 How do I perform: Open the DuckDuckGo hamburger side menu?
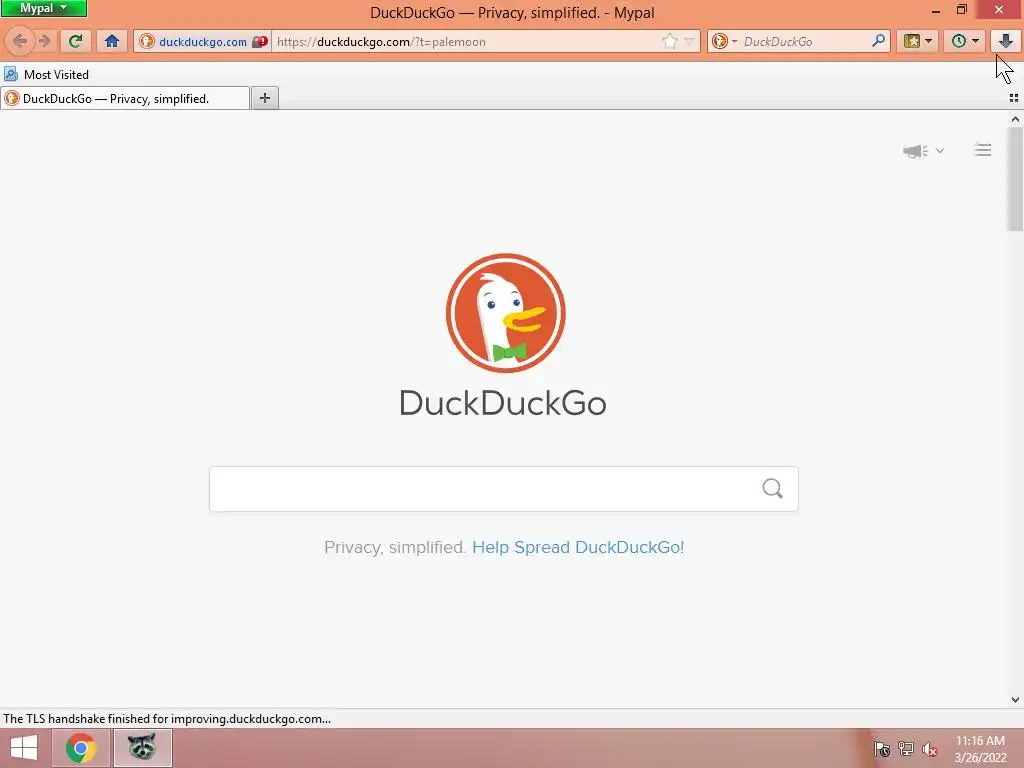[982, 150]
